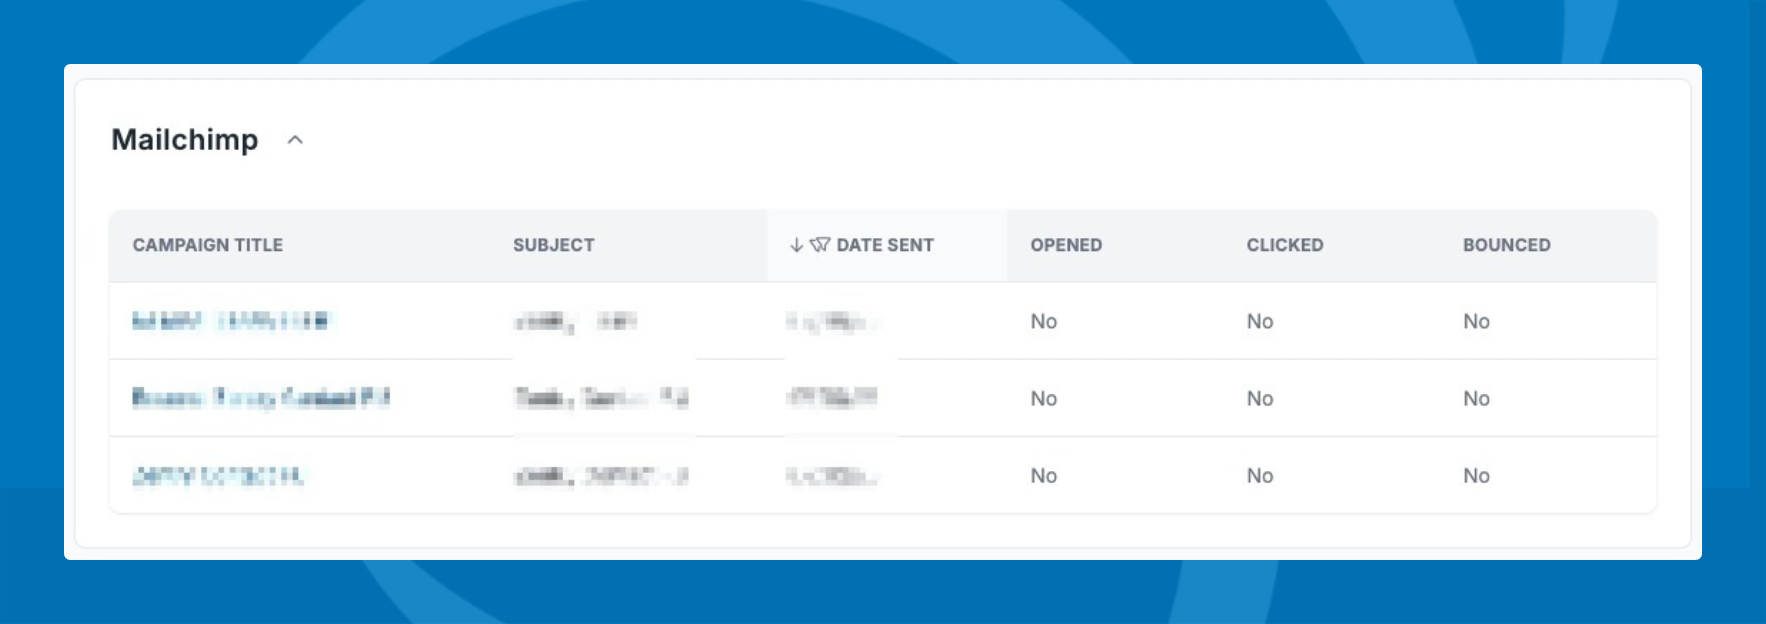Sort by the Subject column header

554,245
